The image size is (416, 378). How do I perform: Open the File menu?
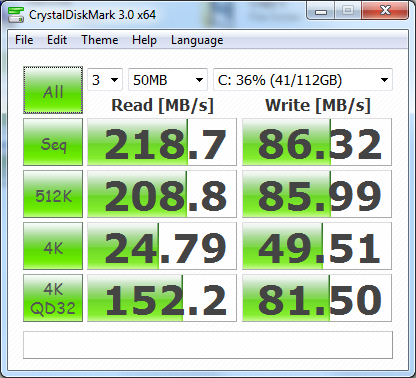[x=24, y=40]
